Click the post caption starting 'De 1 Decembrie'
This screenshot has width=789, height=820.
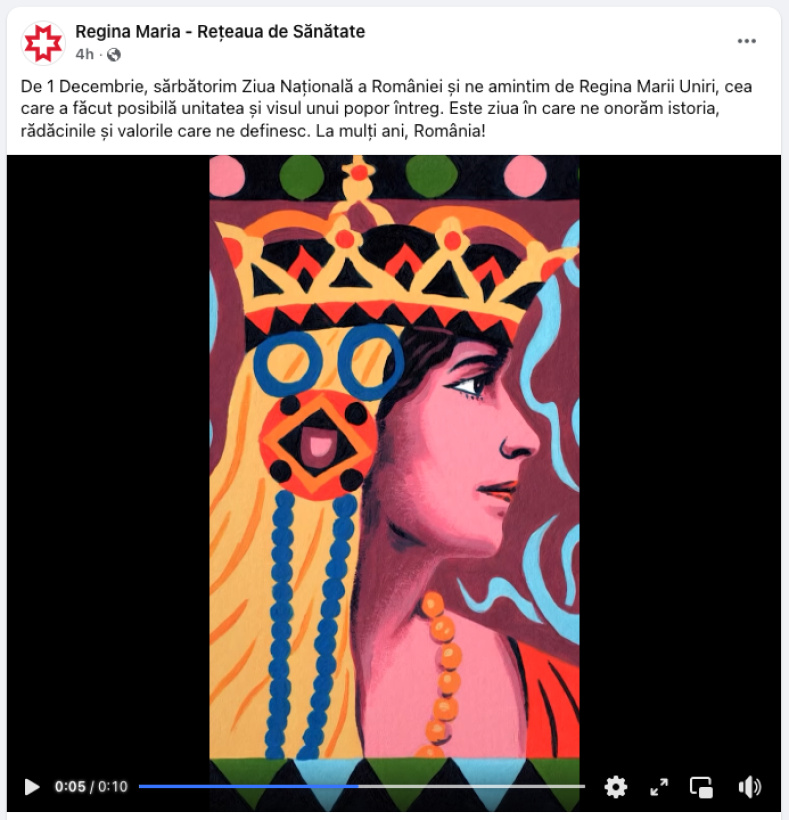tap(386, 108)
